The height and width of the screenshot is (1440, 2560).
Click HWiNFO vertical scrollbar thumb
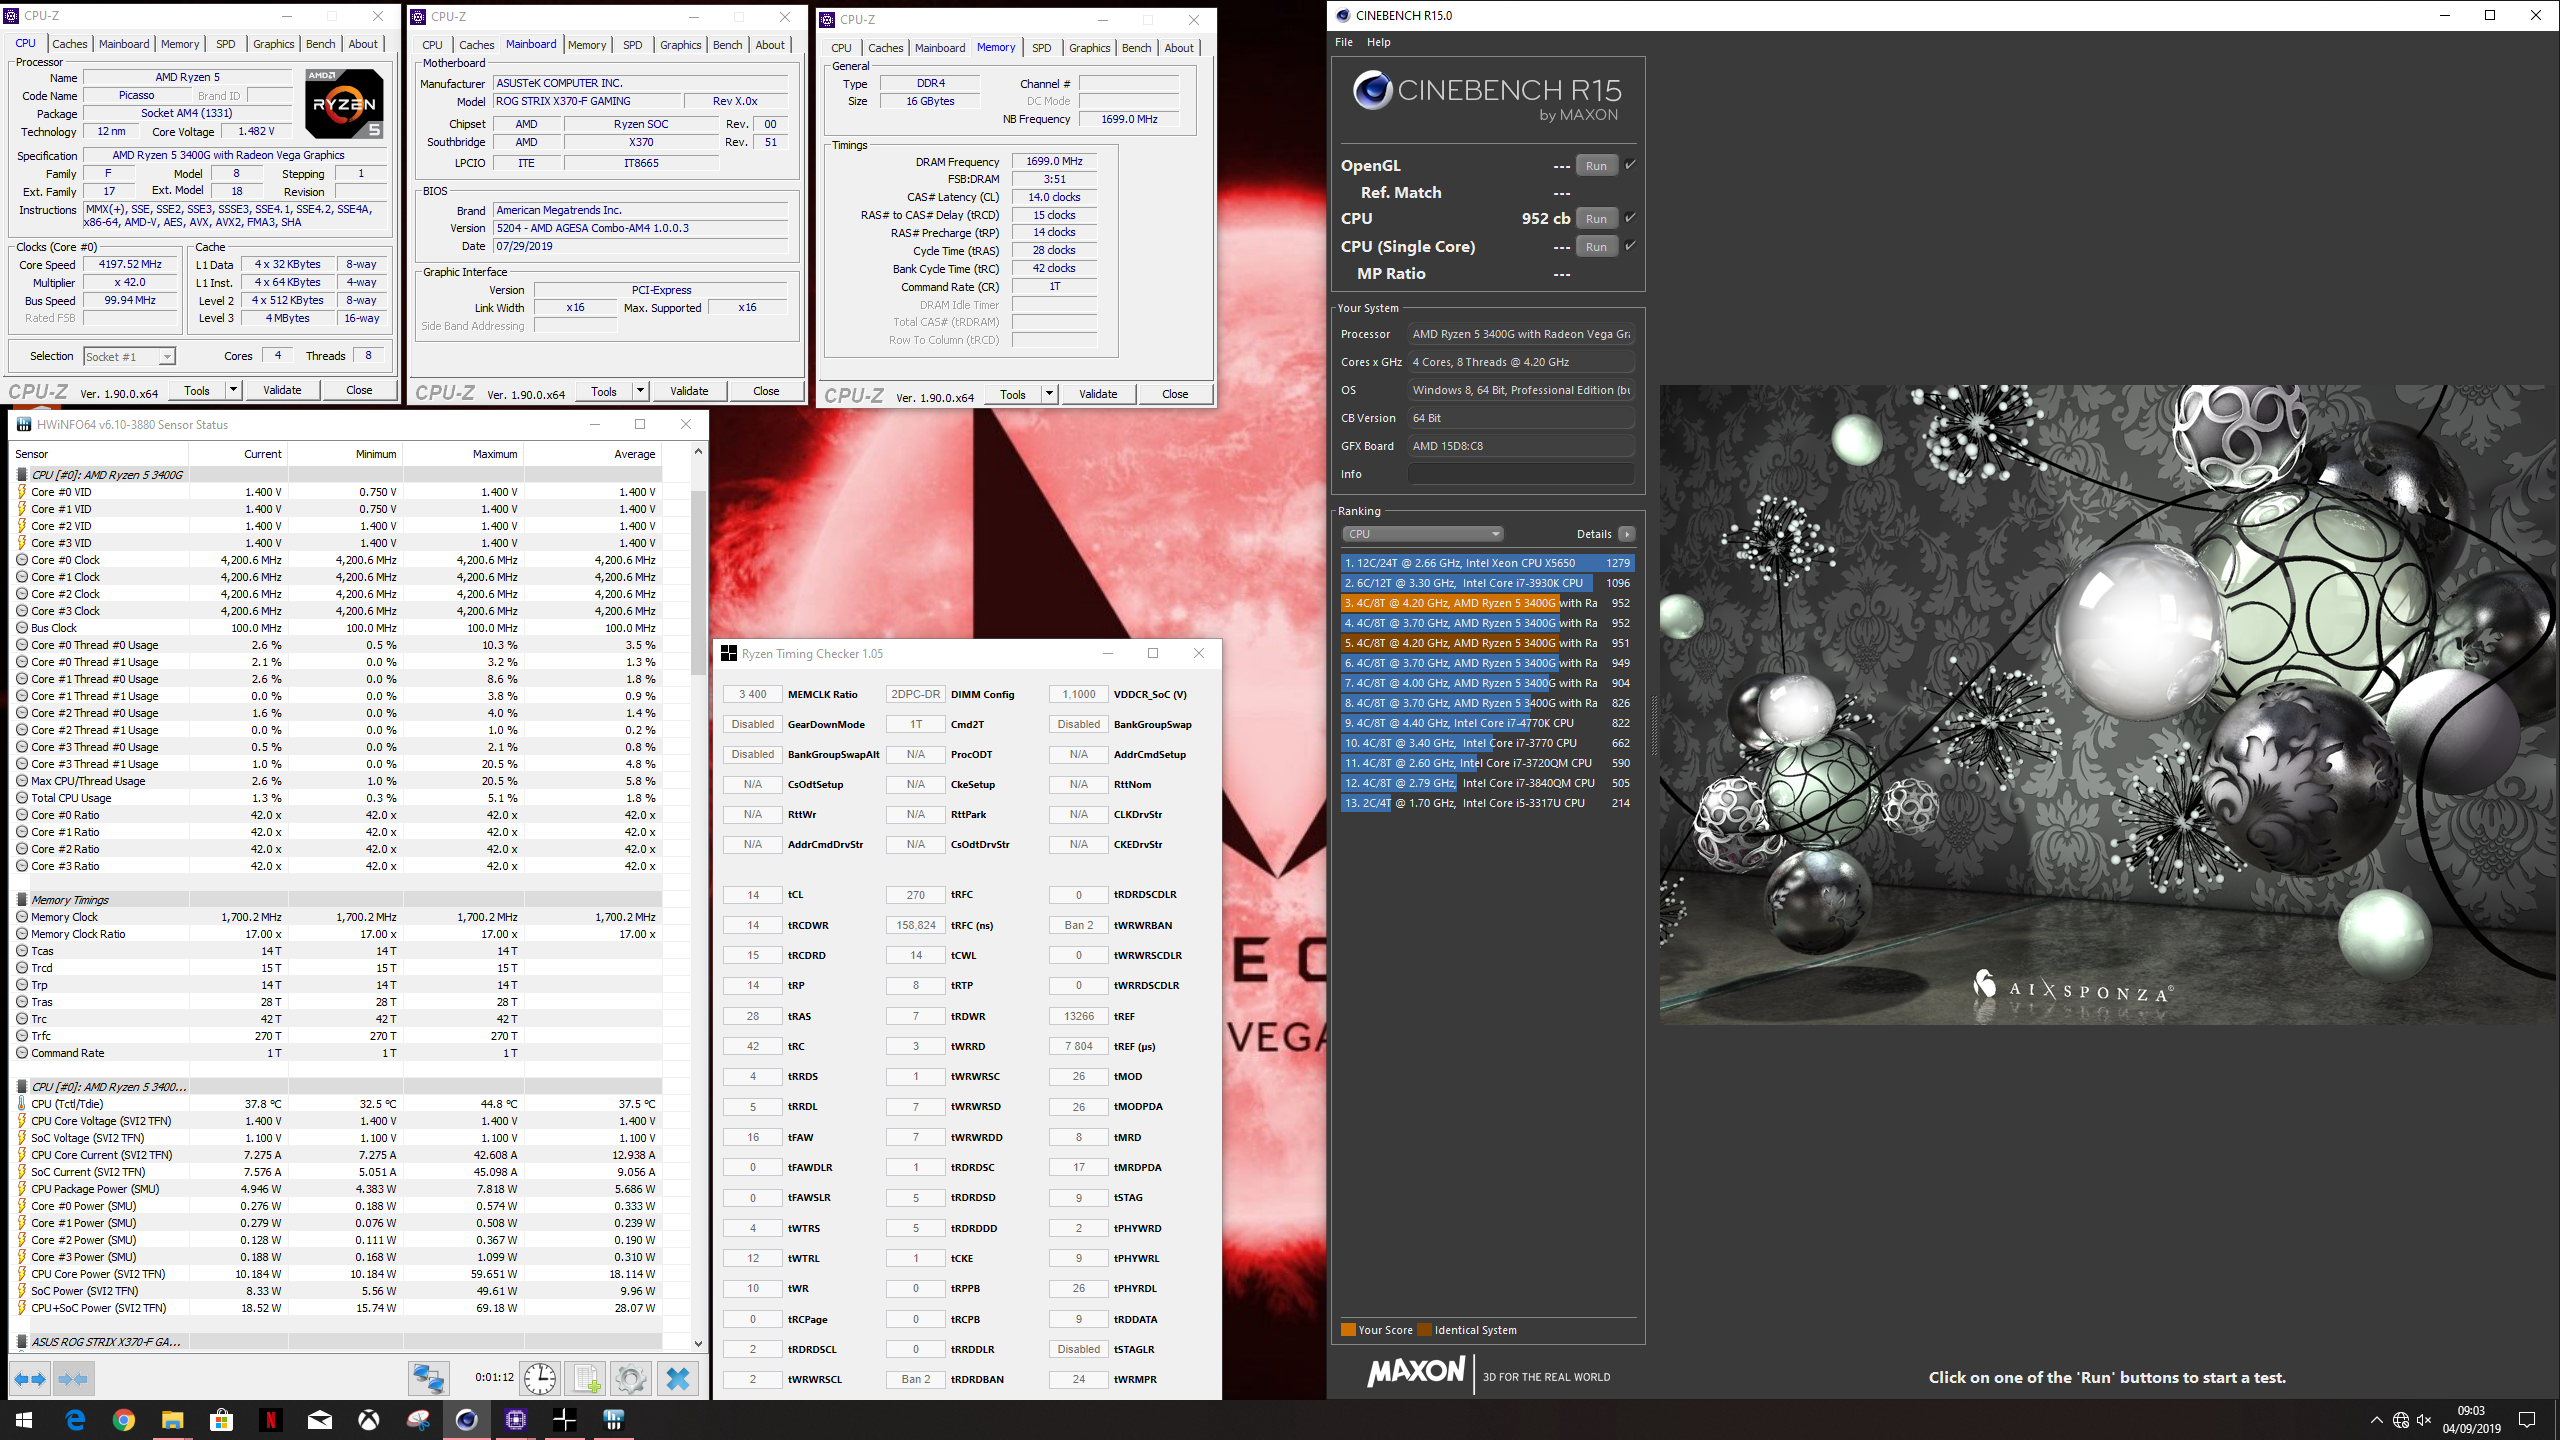tap(698, 582)
